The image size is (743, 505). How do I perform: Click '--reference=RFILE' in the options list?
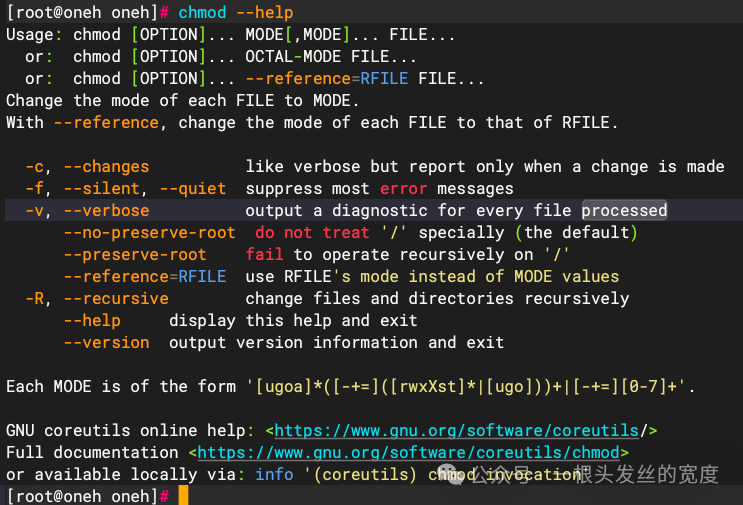145,277
